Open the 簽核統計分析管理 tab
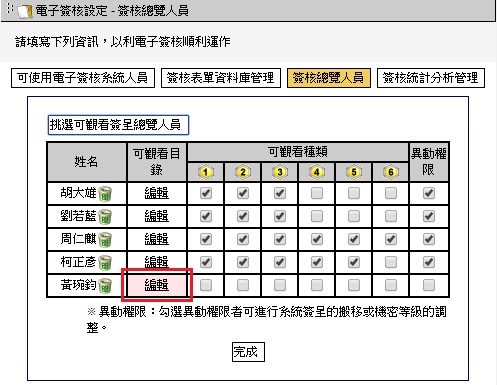Viewport: 497px width, 385px height. 431,78
